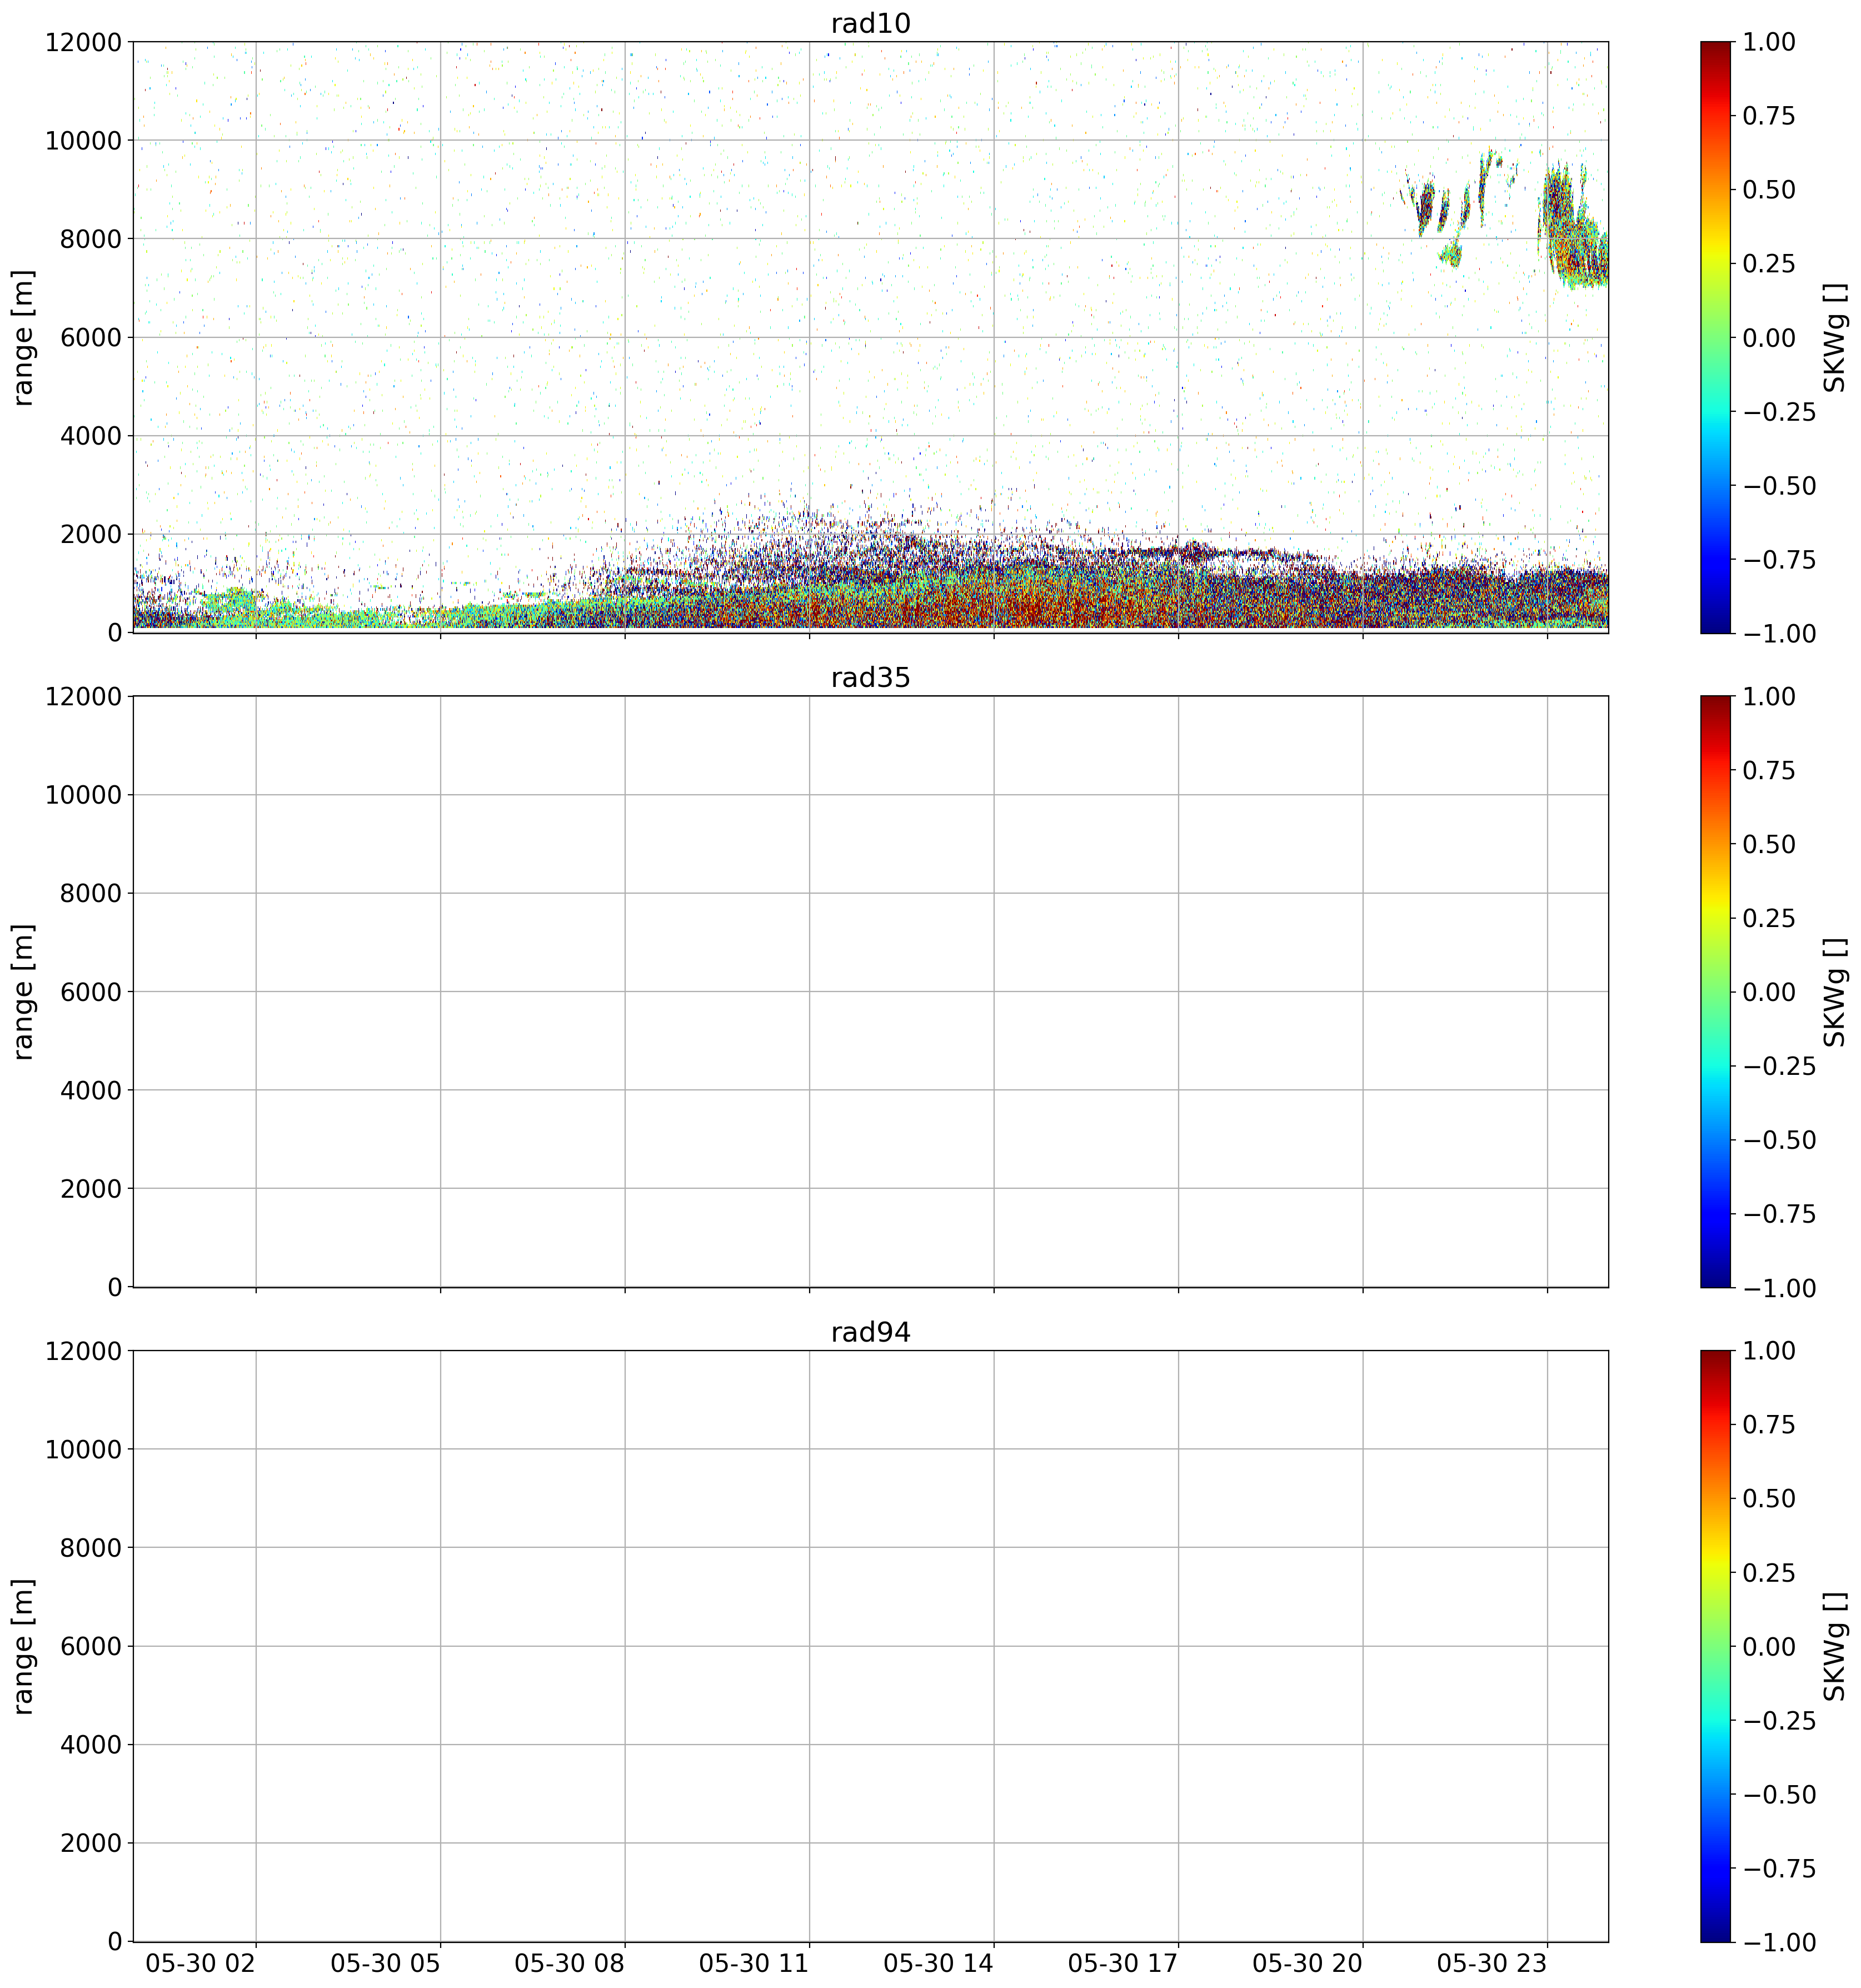
Task: Click the 0.75 tick on rad10's colorbar
Action: click(x=1769, y=116)
